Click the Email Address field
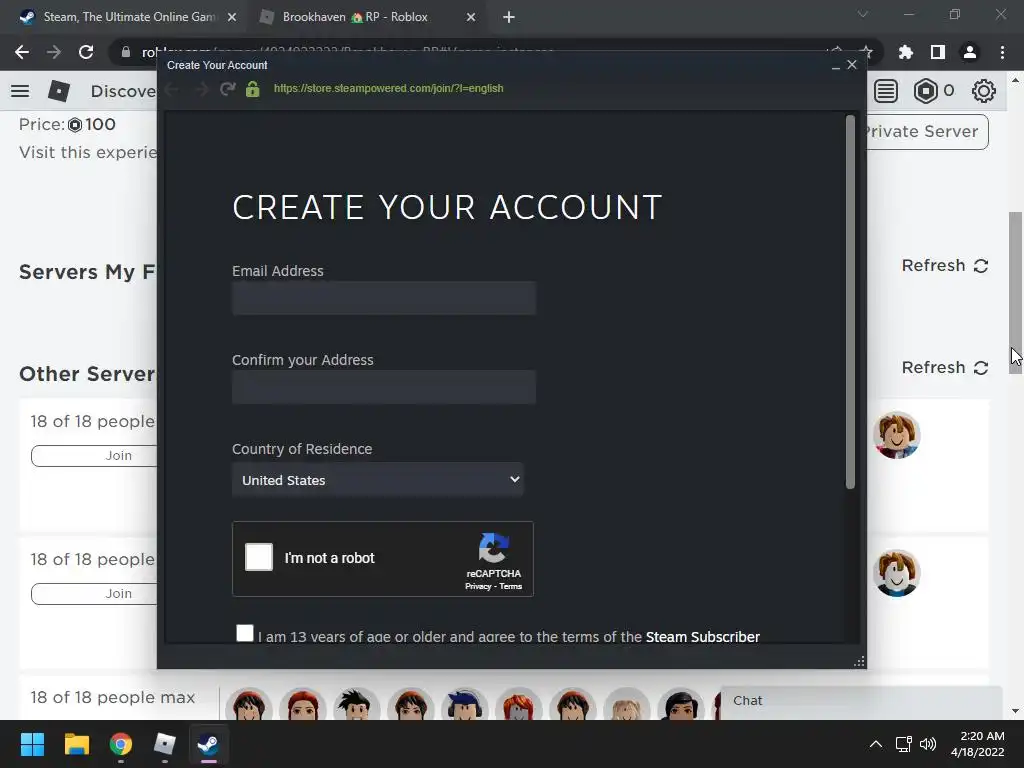Image resolution: width=1024 pixels, height=768 pixels. (384, 298)
